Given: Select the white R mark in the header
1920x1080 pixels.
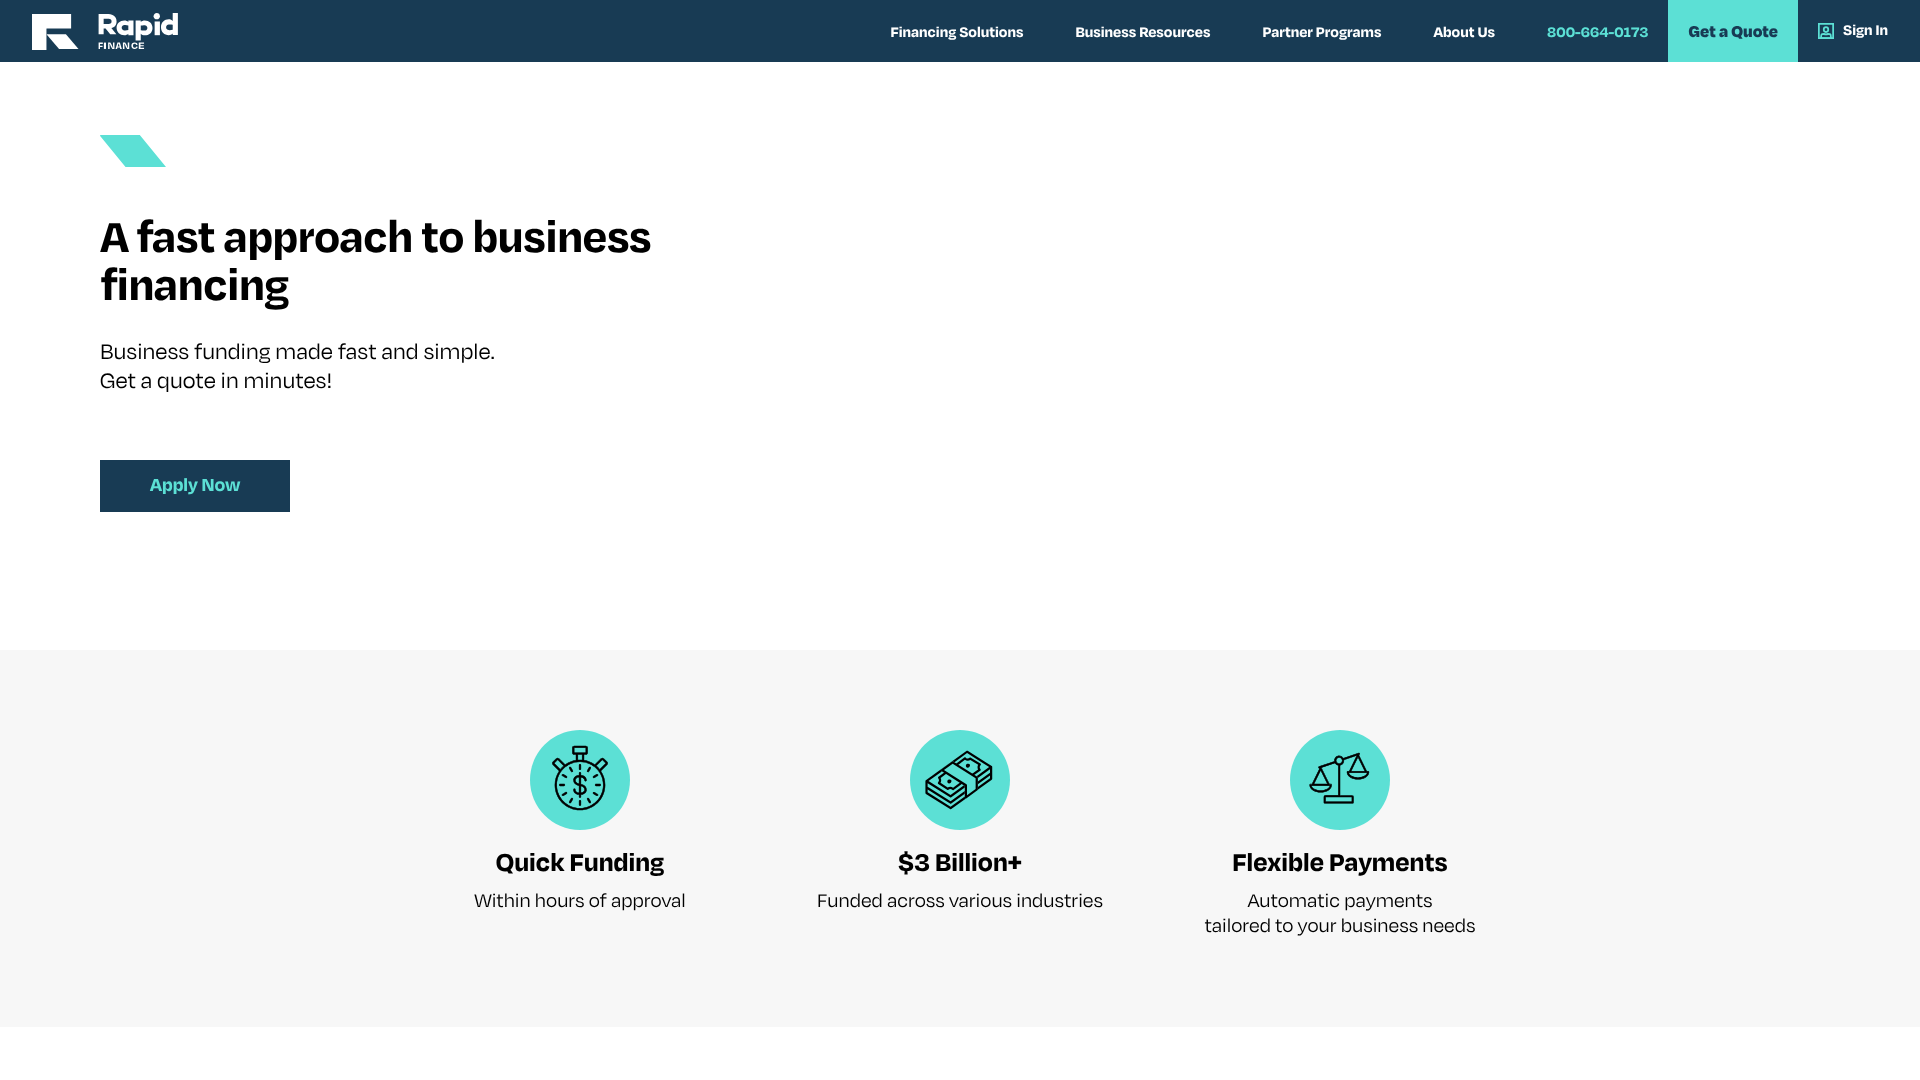Looking at the screenshot, I should point(54,30).
